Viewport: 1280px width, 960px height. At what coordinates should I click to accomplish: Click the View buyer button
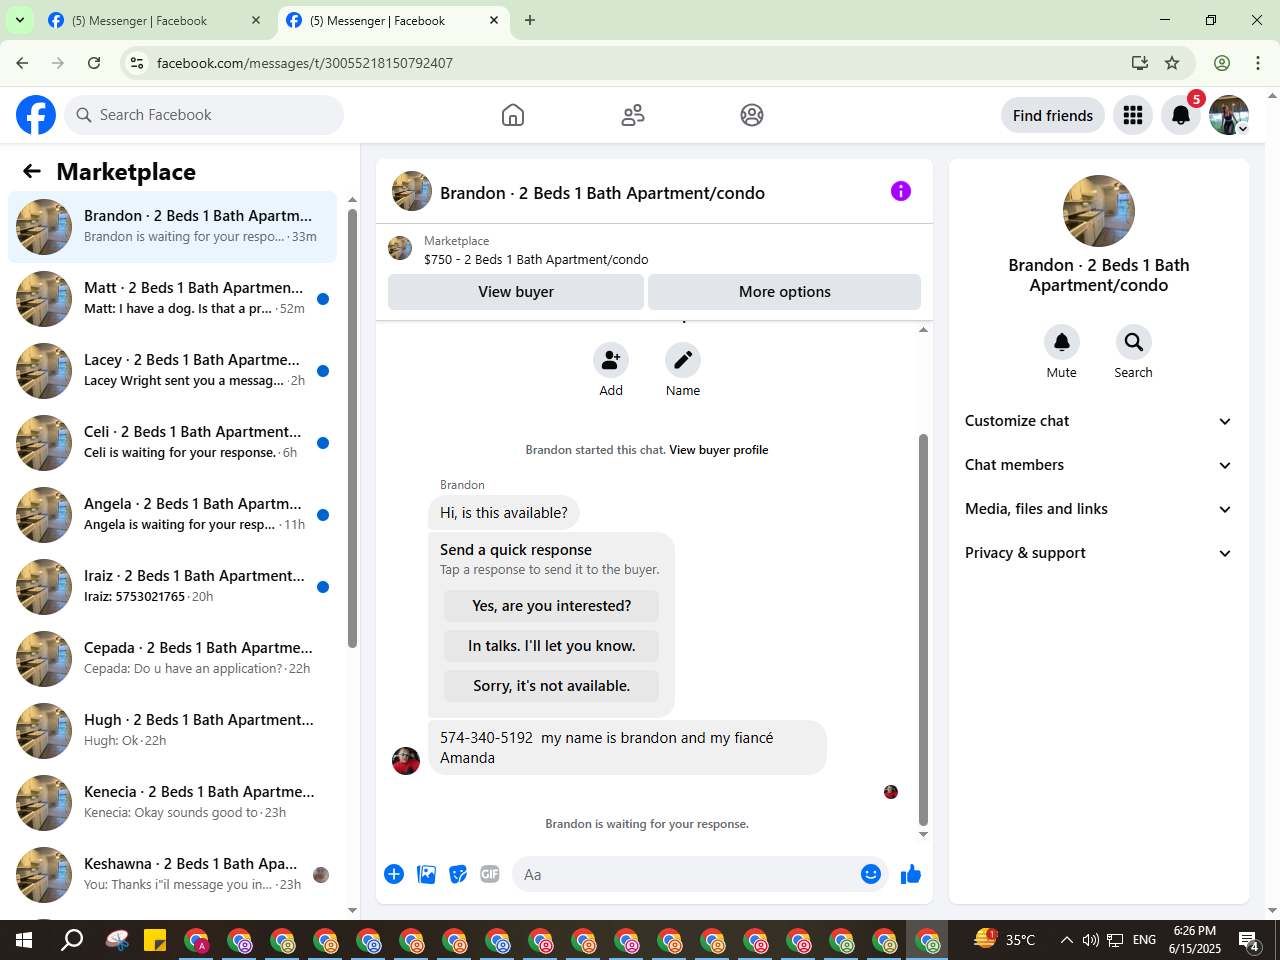[516, 292]
